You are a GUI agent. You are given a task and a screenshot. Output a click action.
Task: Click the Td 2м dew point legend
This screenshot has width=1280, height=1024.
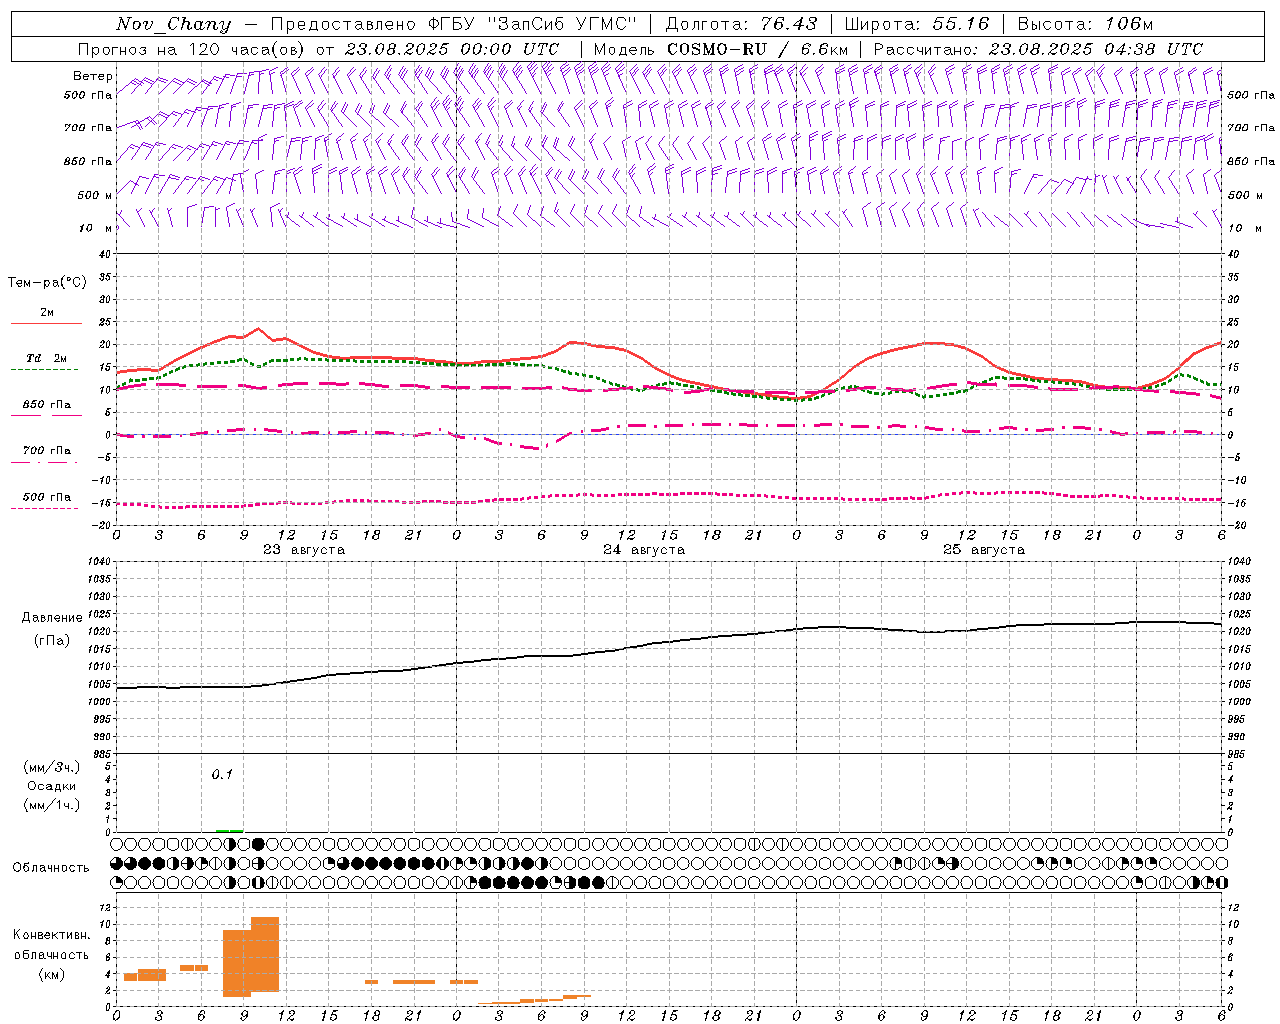coord(46,358)
